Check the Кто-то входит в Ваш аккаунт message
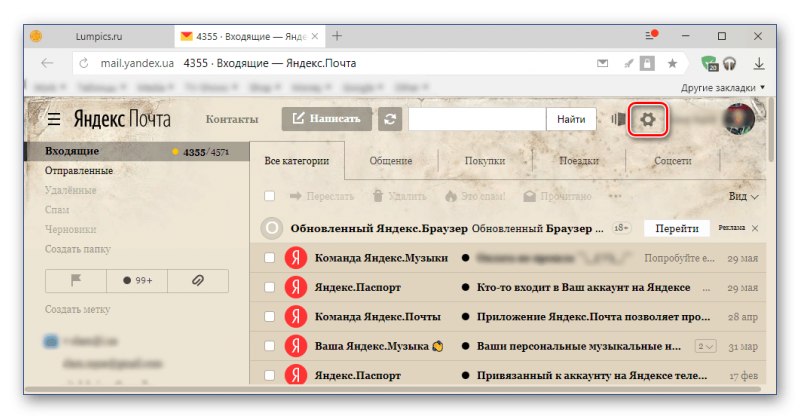 pyautogui.click(x=269, y=287)
